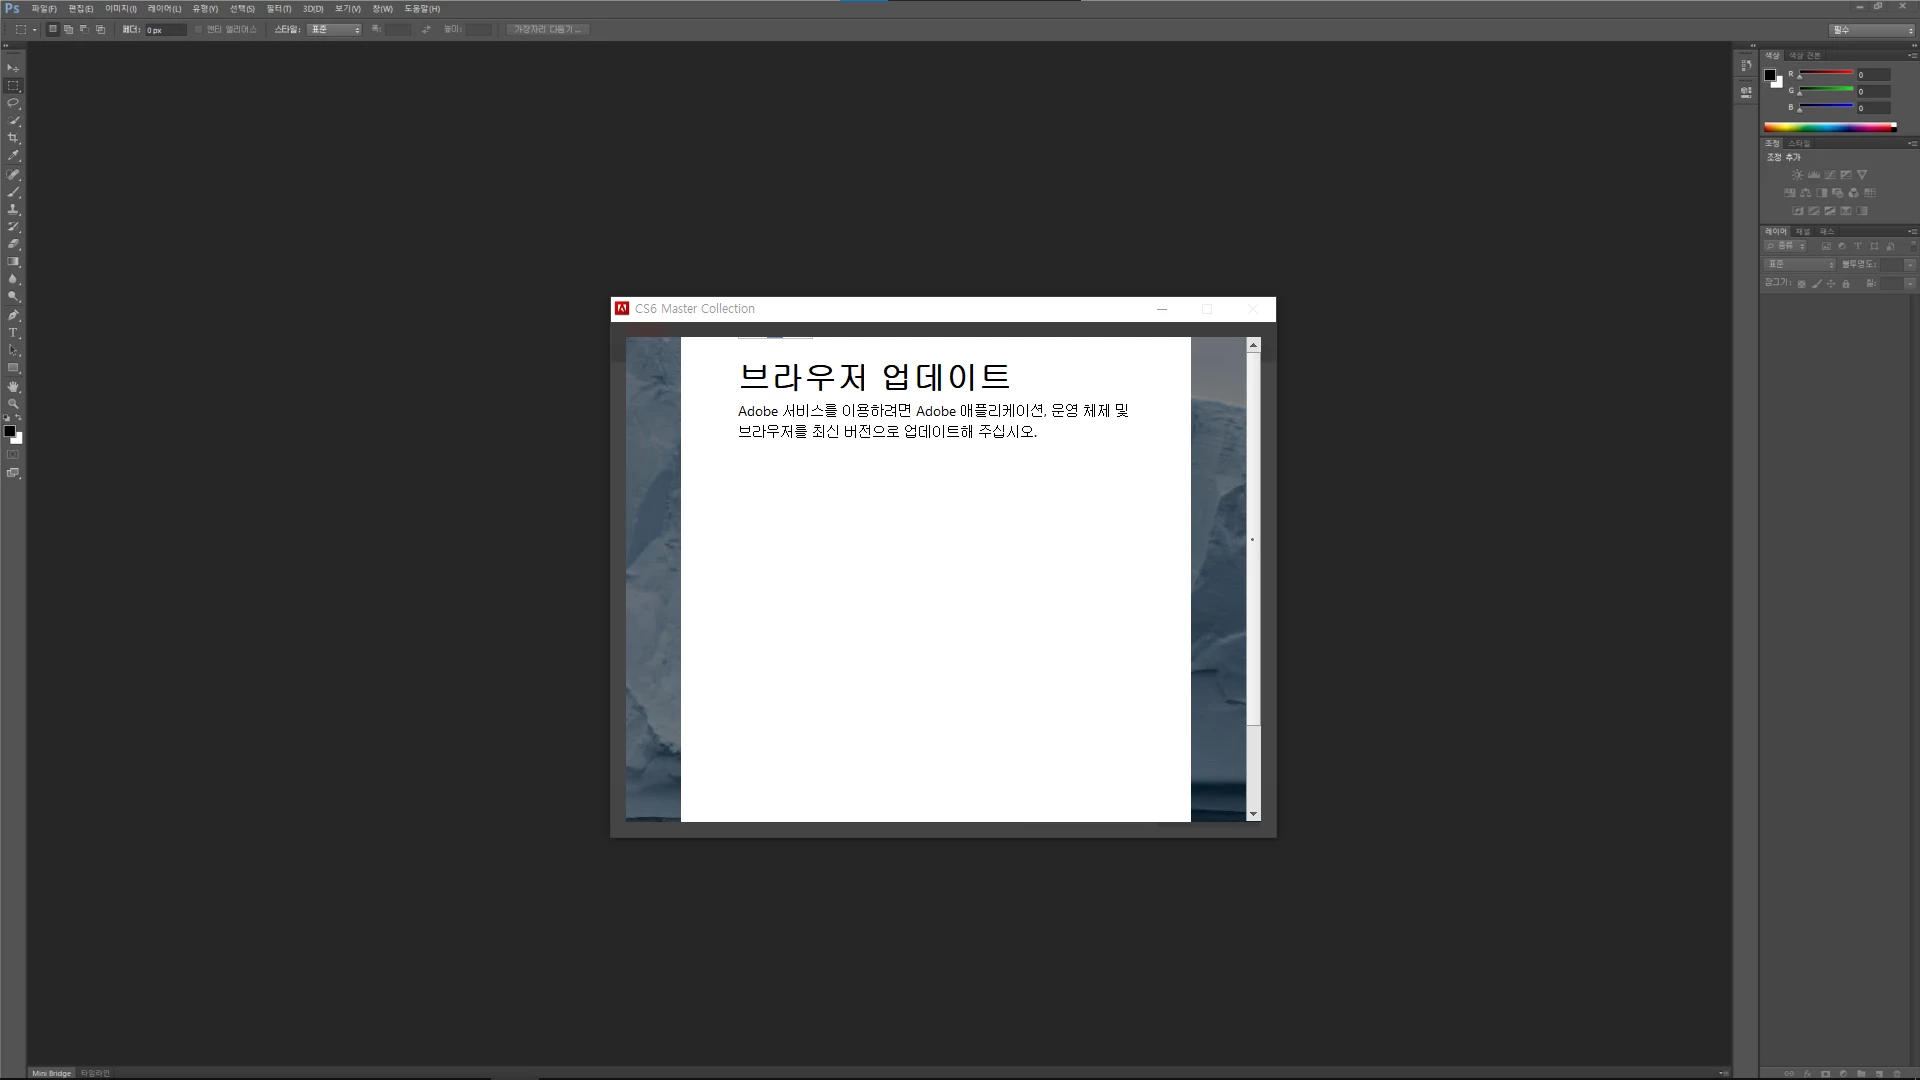Select the Crop tool
This screenshot has width=1920, height=1080.
pyautogui.click(x=13, y=138)
